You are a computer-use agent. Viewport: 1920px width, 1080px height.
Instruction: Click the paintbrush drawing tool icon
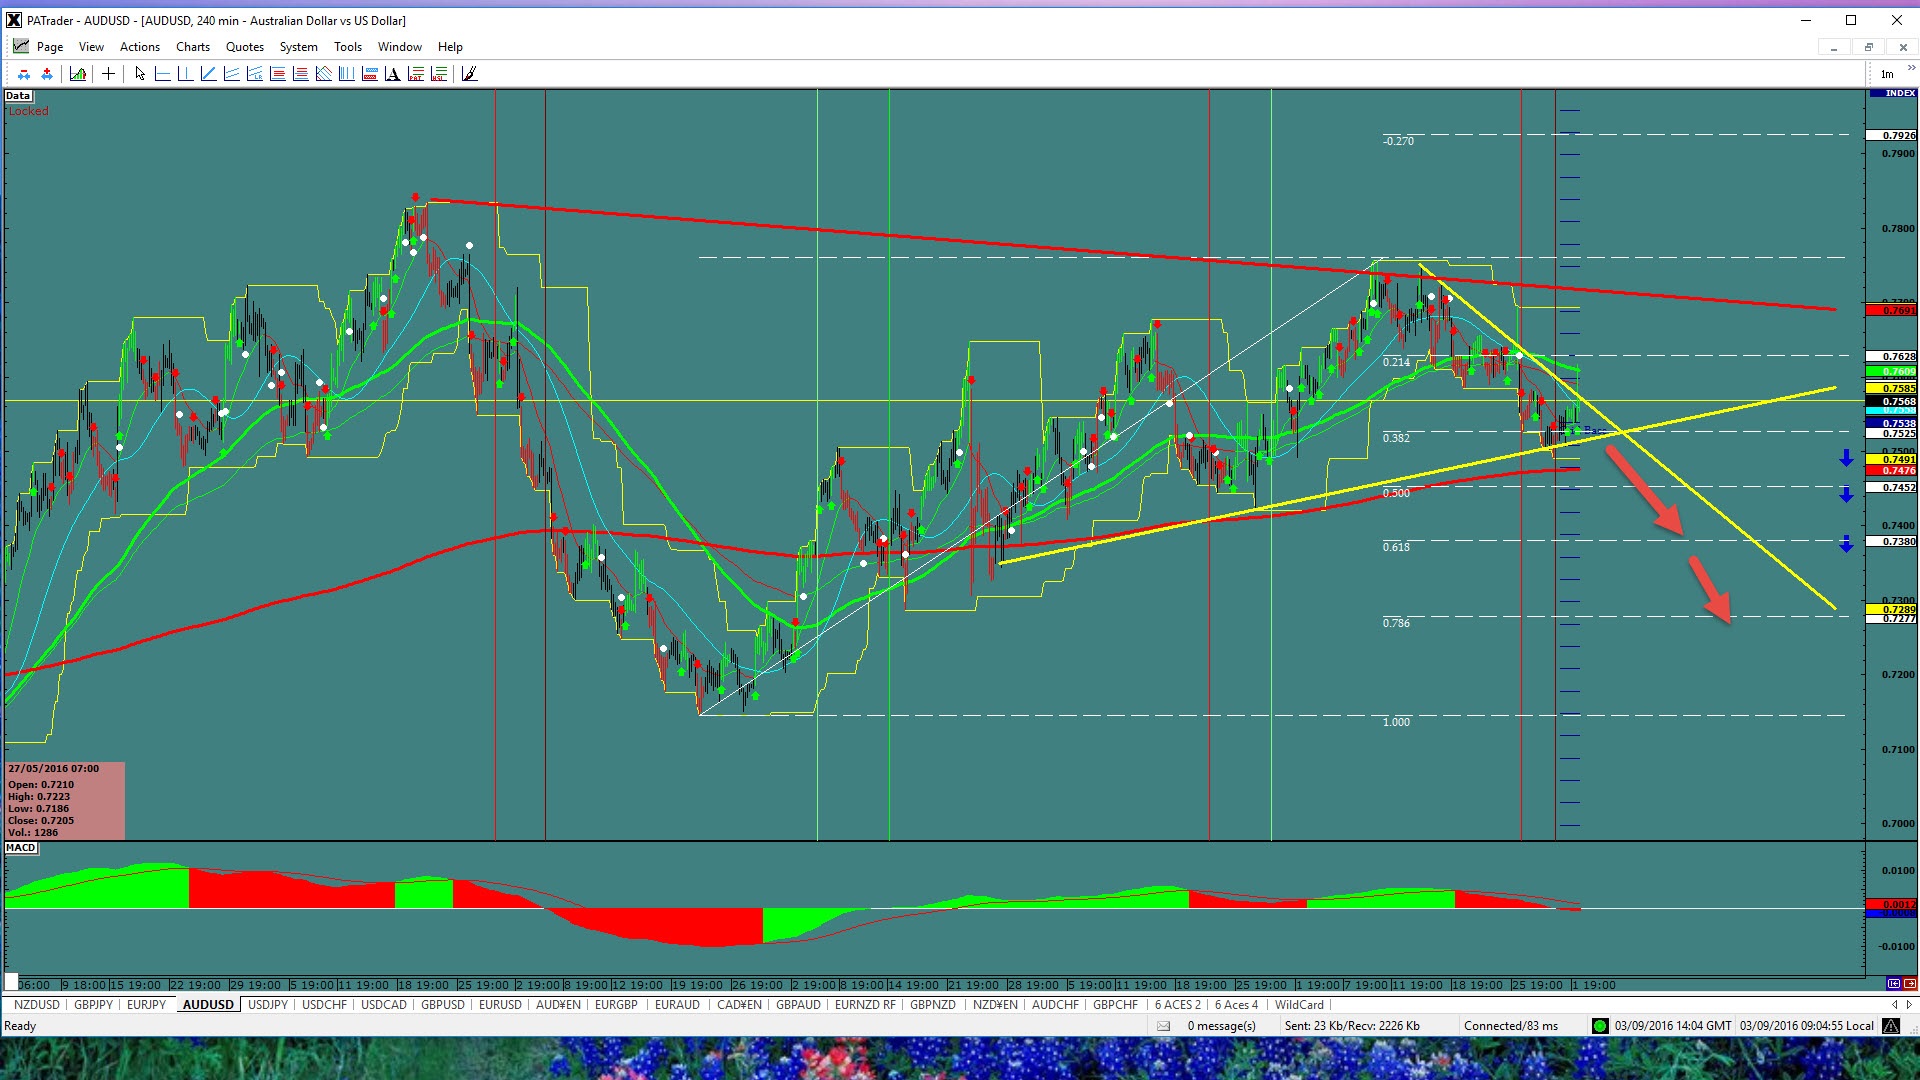469,74
